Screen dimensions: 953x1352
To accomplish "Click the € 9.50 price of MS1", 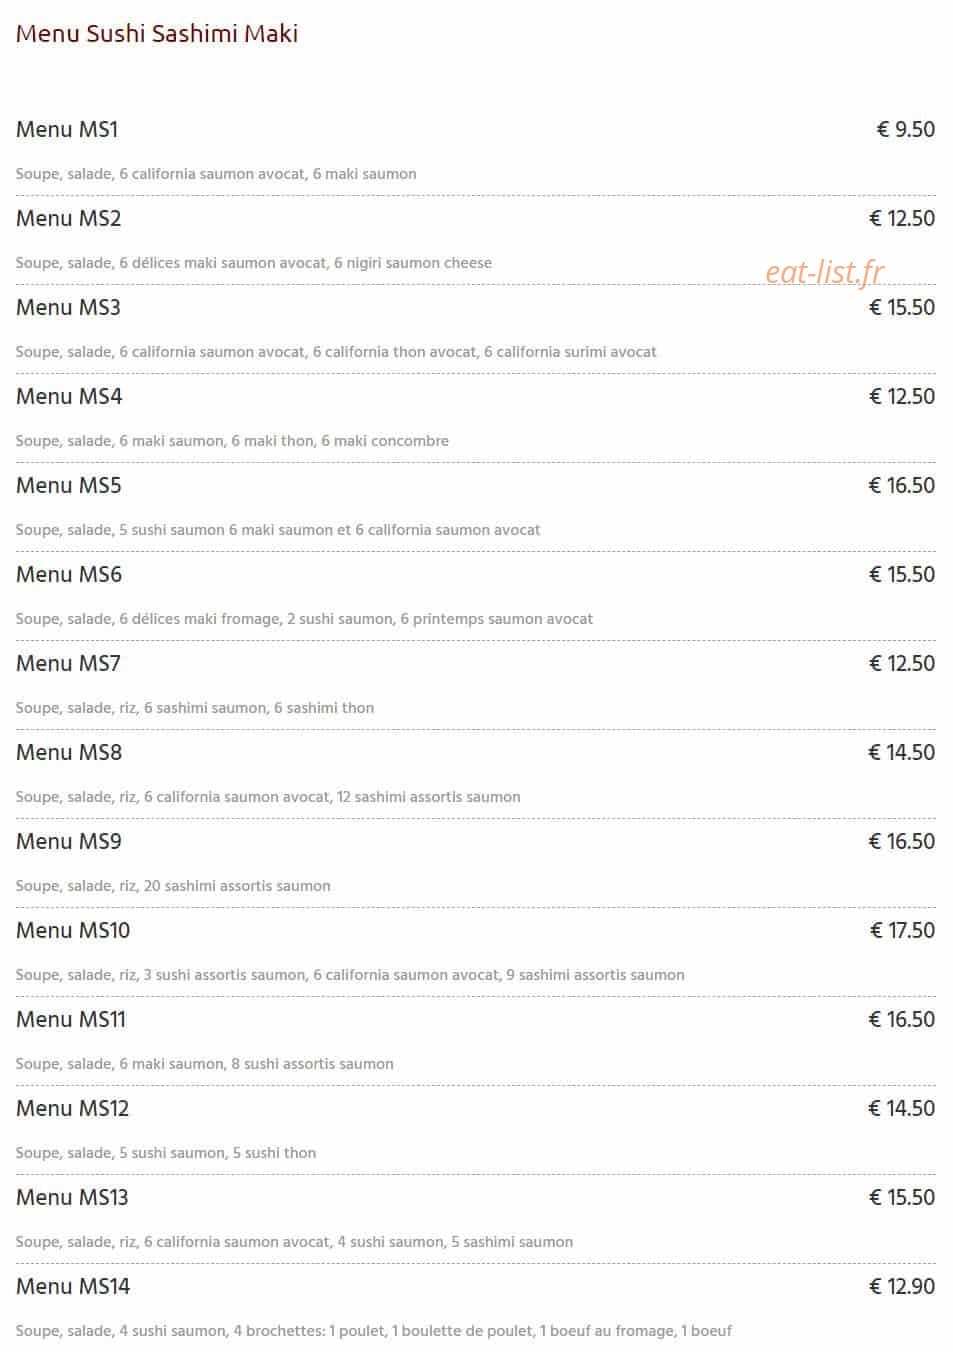I will (x=906, y=129).
